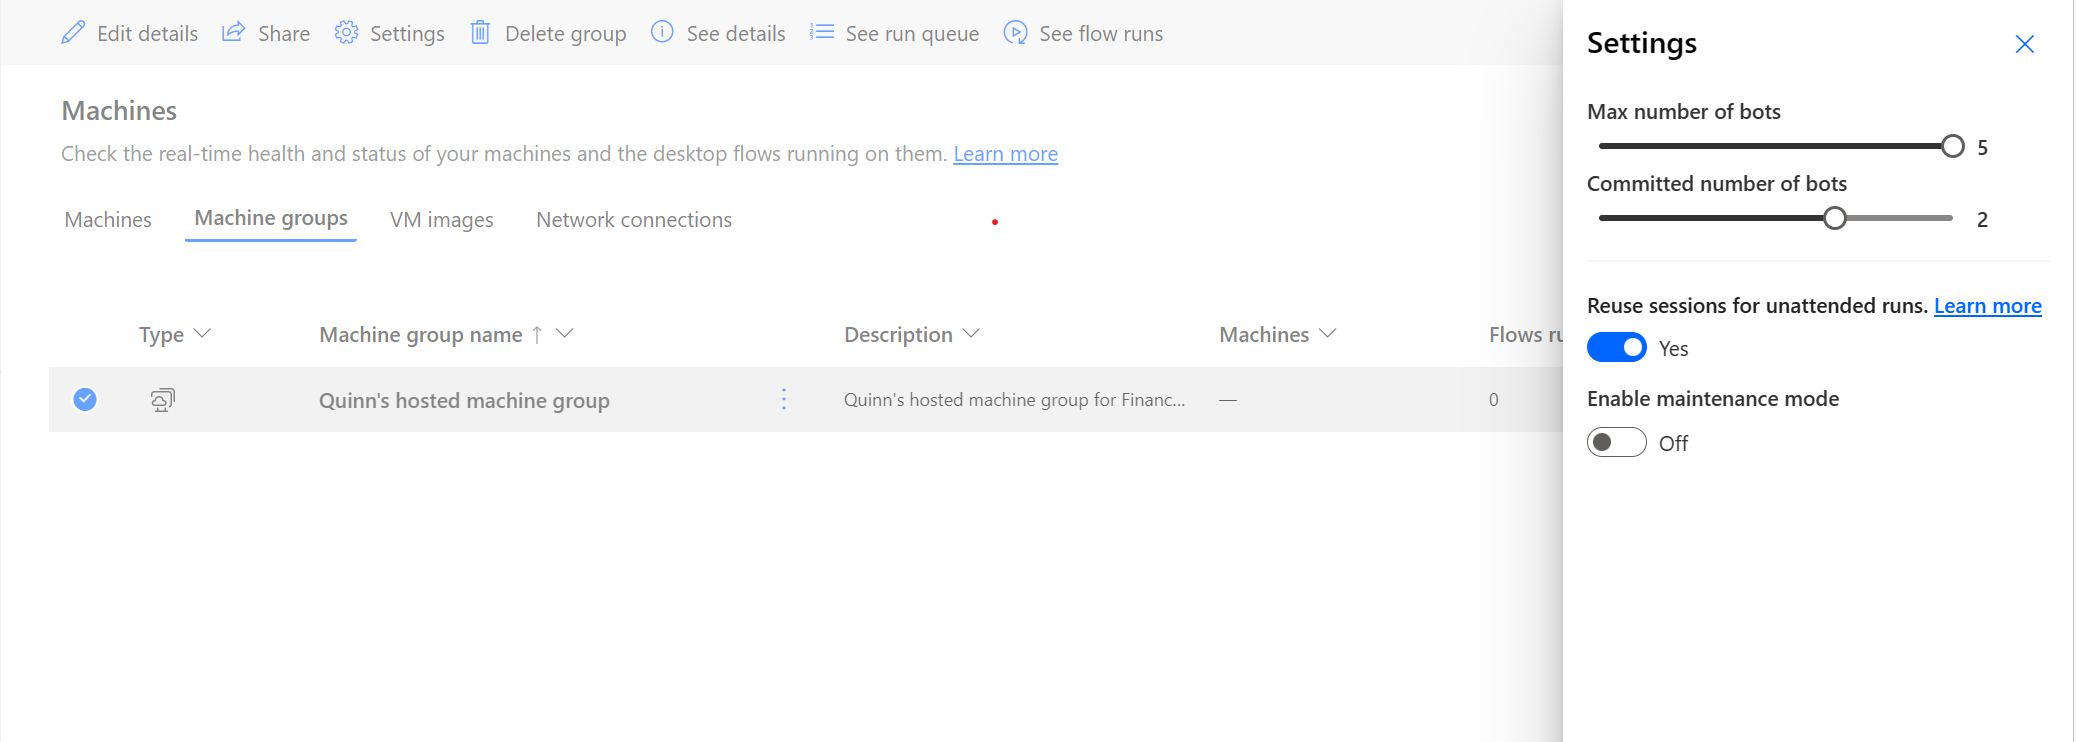Expand the Type column dropdown
Screen dimensions: 2076x742
point(202,333)
